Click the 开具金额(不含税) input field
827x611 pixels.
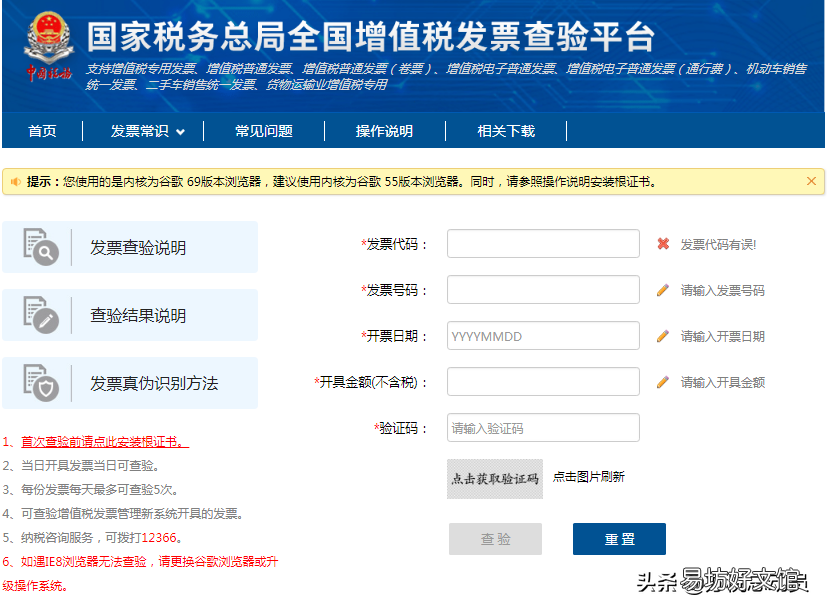pyautogui.click(x=543, y=381)
